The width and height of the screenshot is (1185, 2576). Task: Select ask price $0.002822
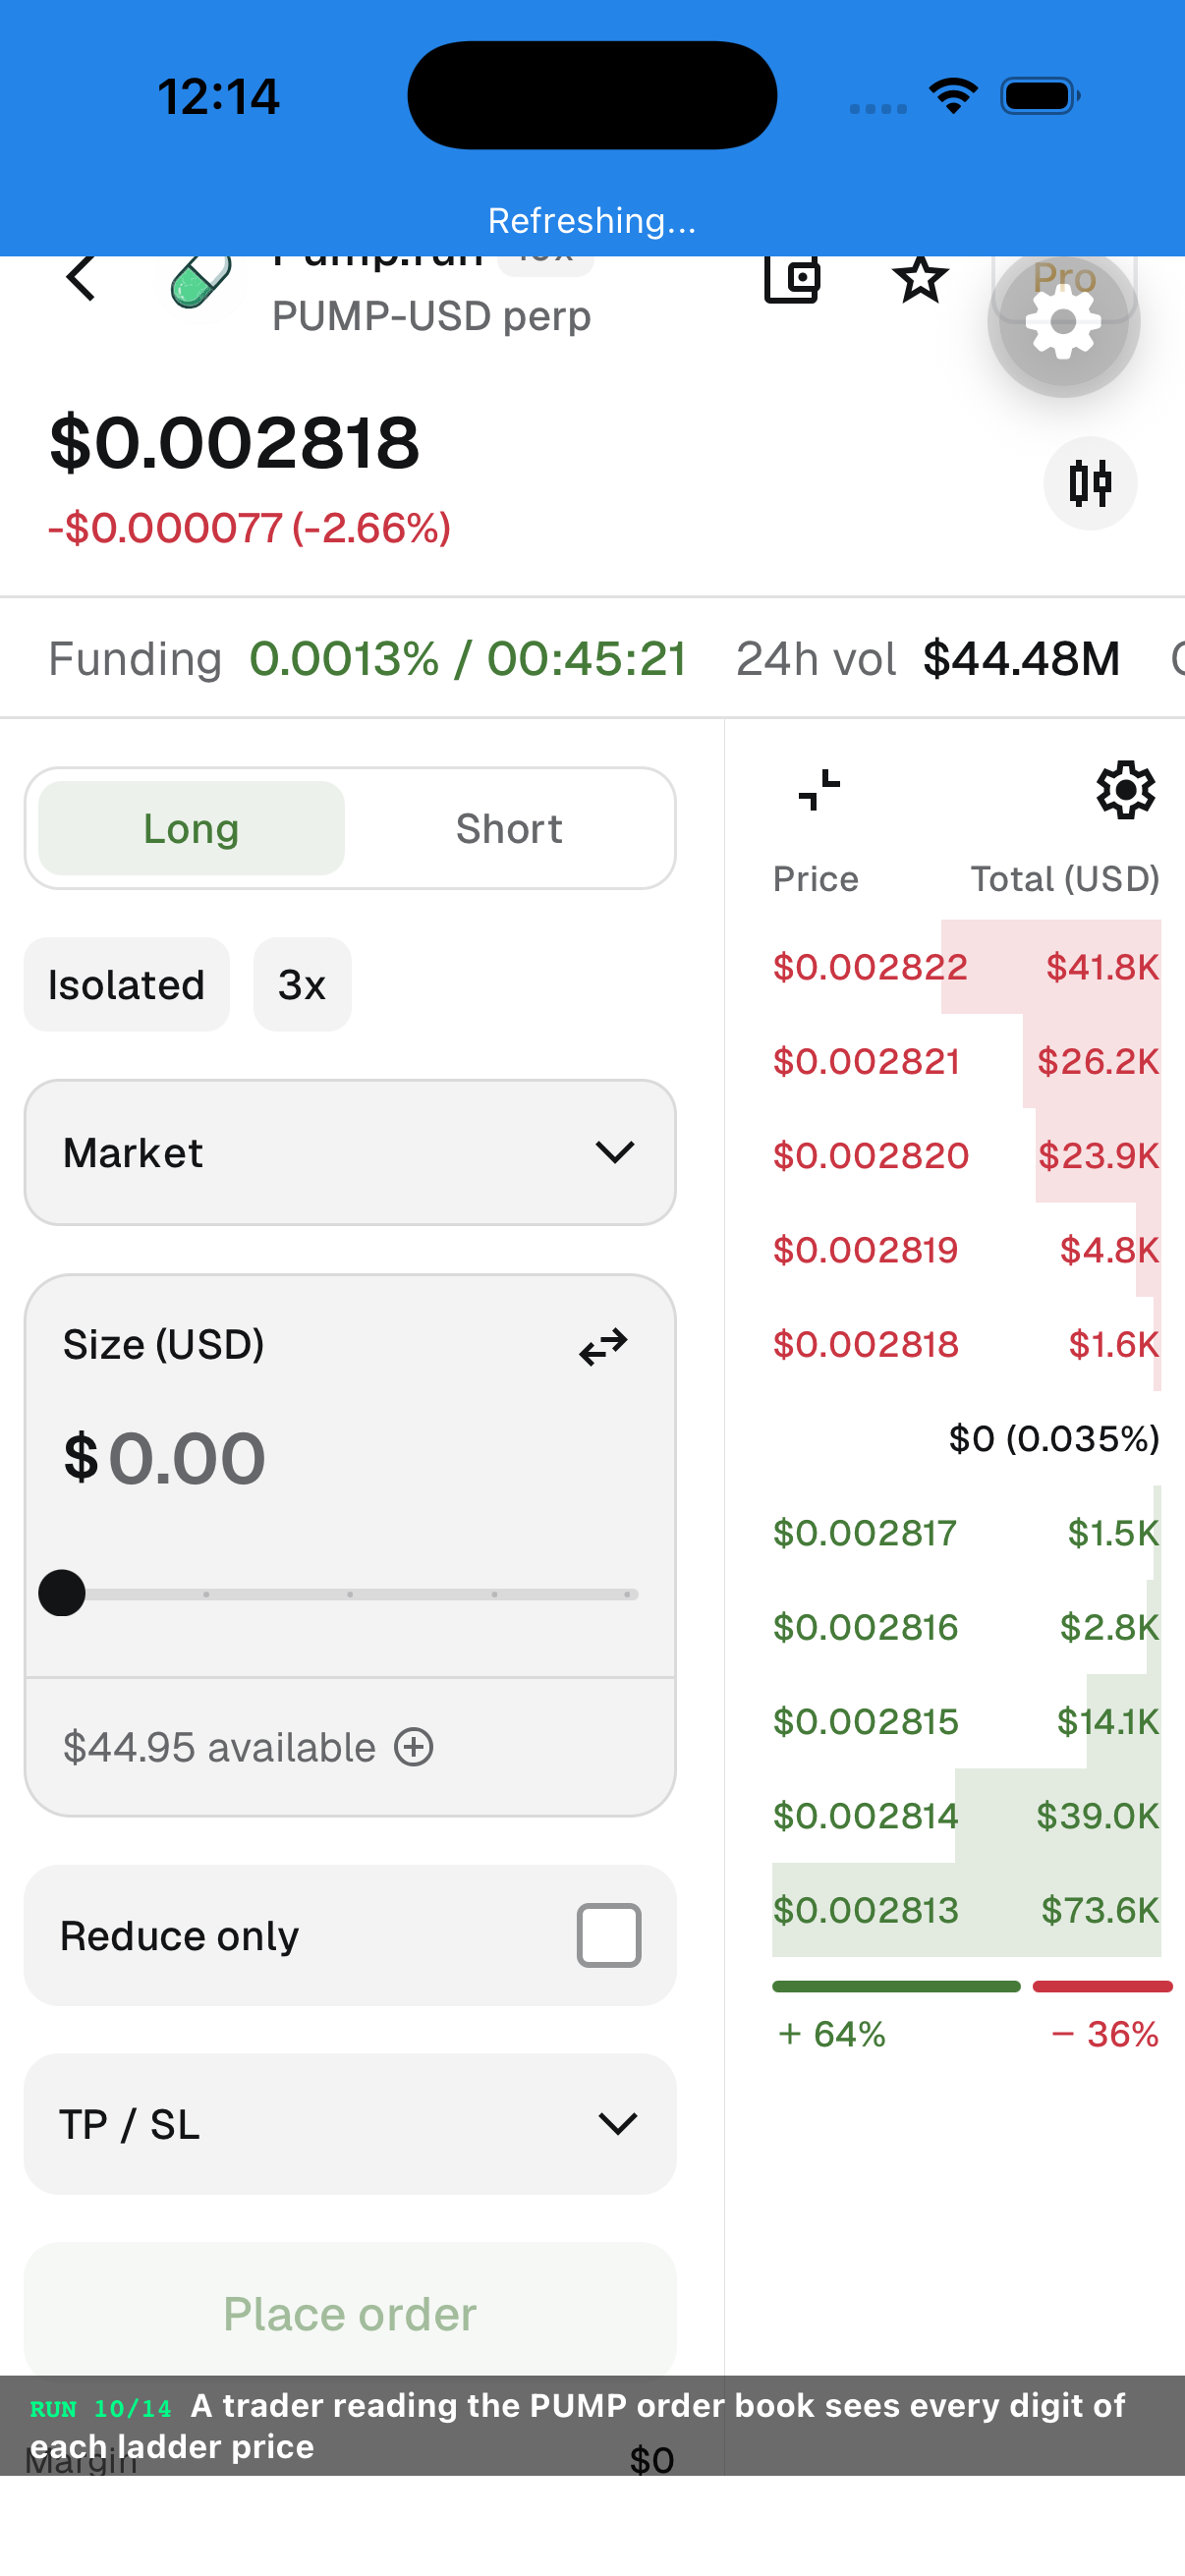[870, 966]
